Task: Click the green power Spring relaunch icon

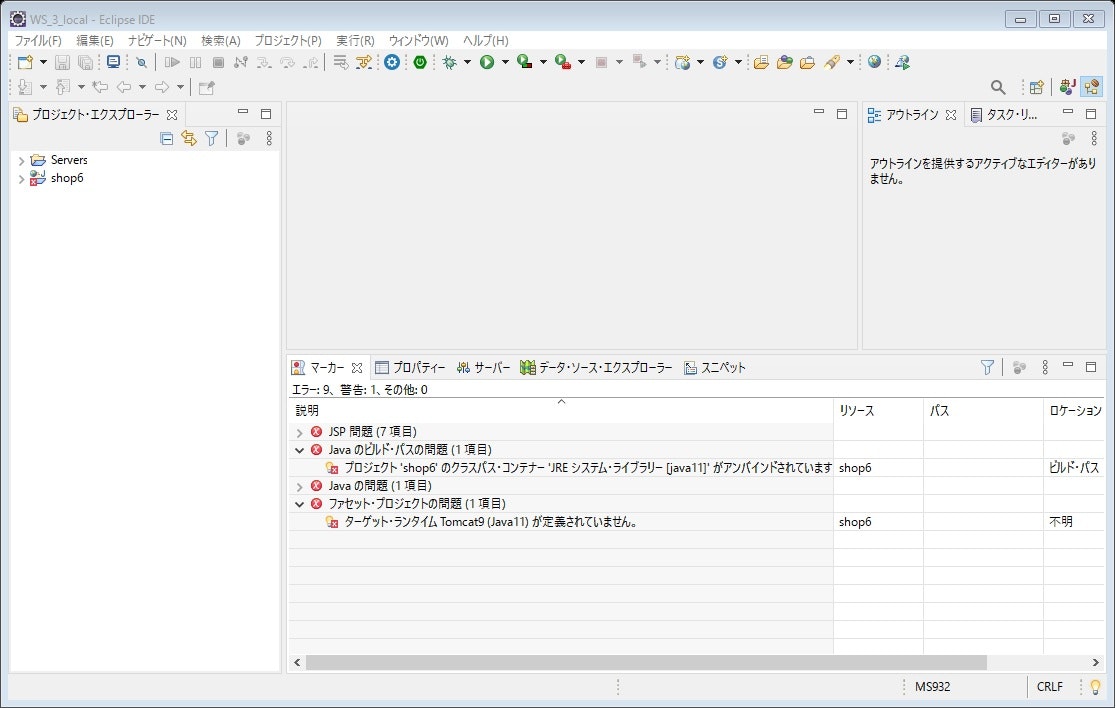Action: tap(420, 63)
